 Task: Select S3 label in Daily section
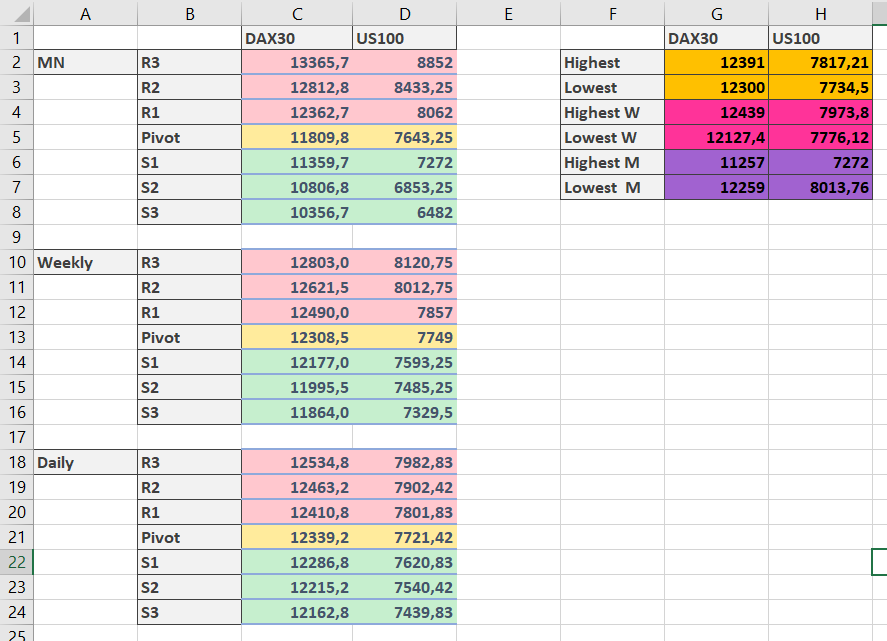pyautogui.click(x=190, y=612)
